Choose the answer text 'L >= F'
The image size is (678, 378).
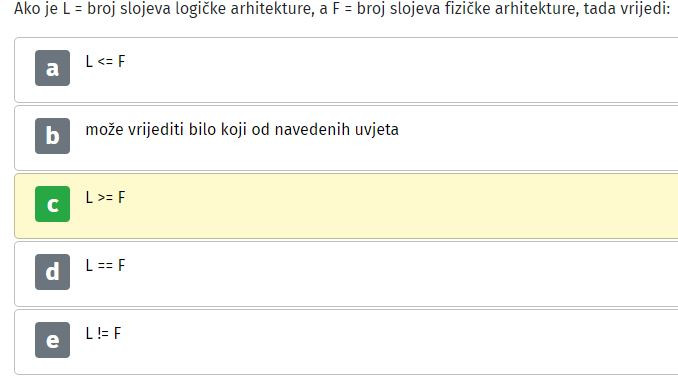click(105, 197)
